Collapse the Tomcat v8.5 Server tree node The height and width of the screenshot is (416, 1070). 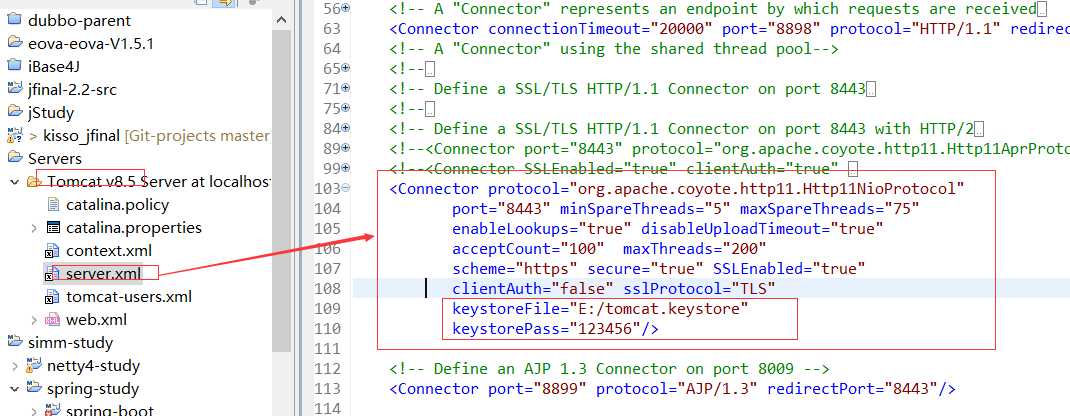pos(15,181)
